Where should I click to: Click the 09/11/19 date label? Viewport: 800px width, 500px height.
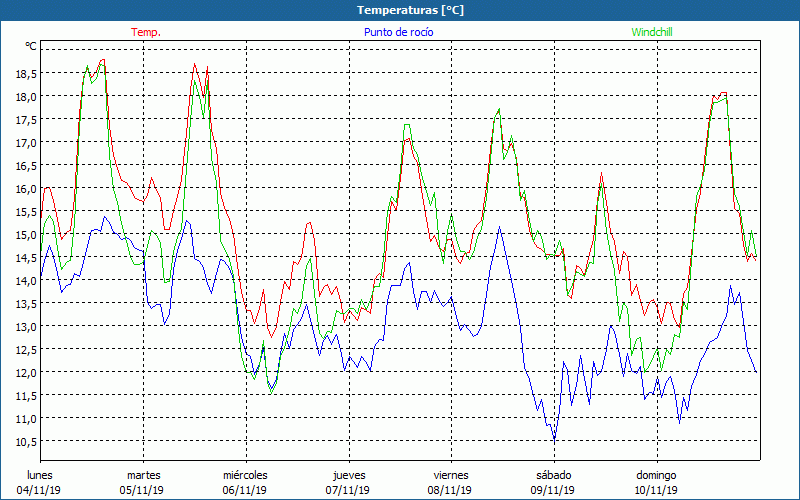tap(553, 490)
